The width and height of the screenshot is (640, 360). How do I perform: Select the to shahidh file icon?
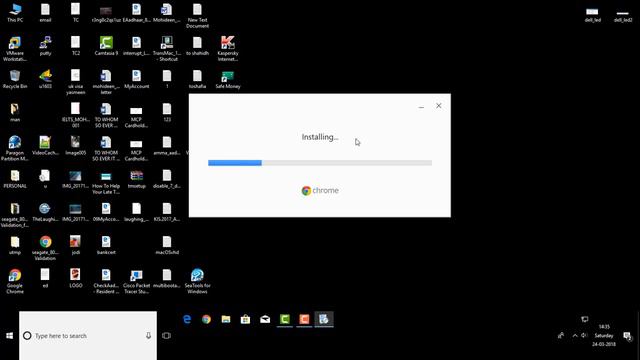pyautogui.click(x=198, y=46)
